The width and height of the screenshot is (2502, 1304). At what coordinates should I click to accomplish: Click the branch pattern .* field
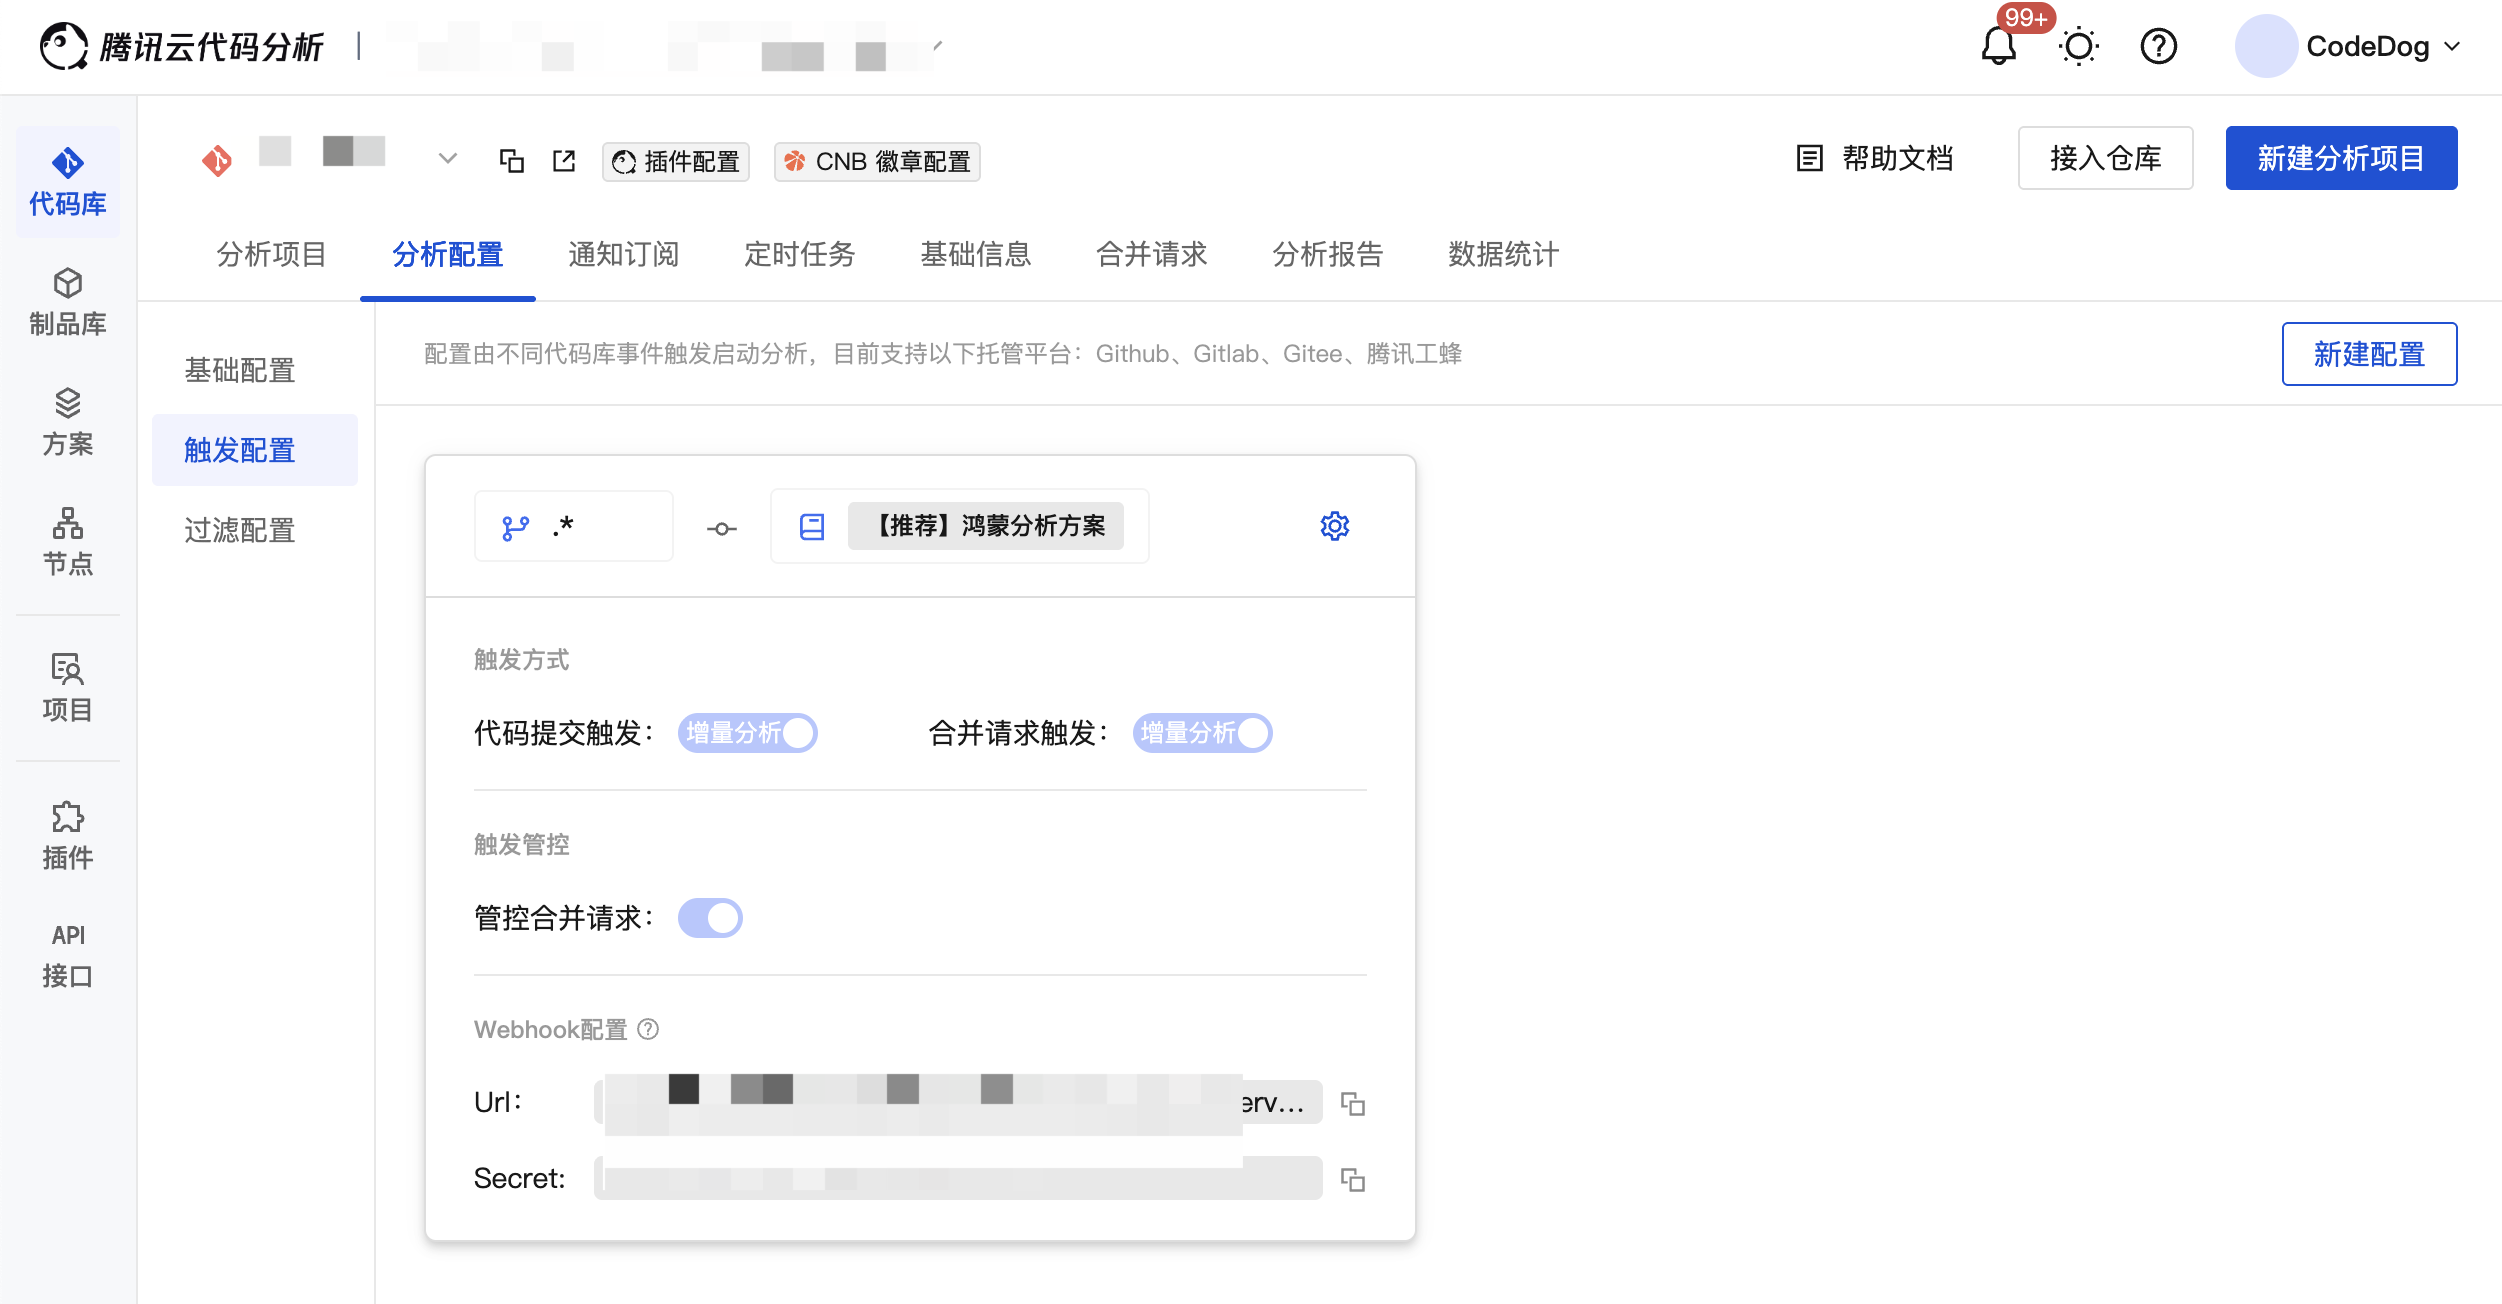(x=573, y=526)
